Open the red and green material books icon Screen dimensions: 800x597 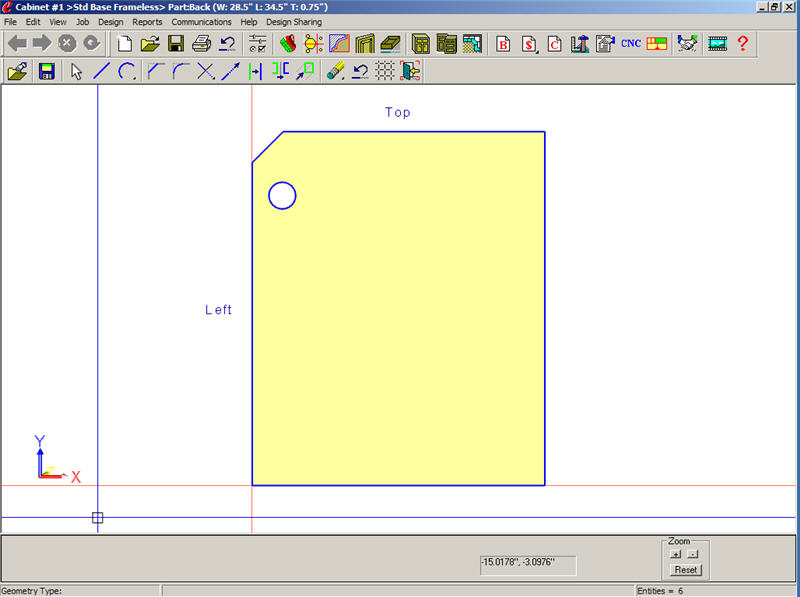coord(288,43)
